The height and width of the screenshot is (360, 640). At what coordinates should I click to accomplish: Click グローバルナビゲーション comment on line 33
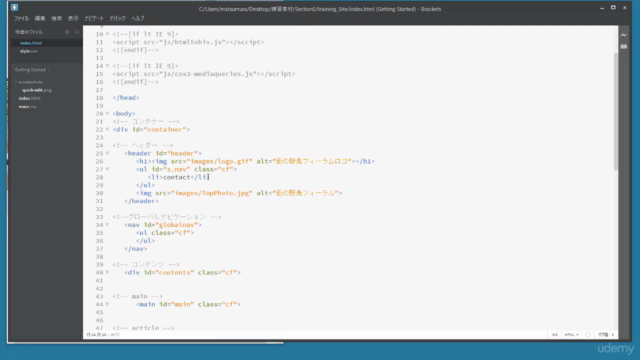click(x=167, y=217)
